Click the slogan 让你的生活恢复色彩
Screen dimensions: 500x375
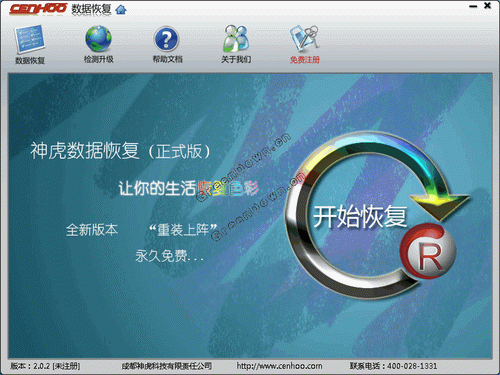click(x=189, y=188)
